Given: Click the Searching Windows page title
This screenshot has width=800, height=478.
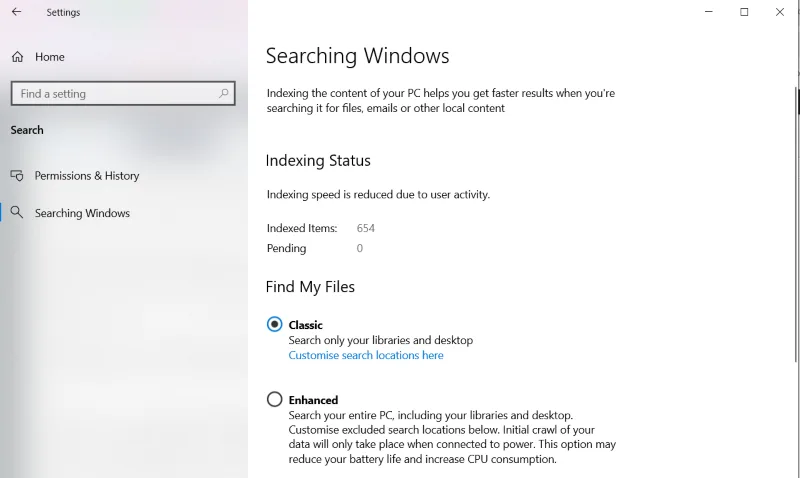Looking at the screenshot, I should (358, 56).
